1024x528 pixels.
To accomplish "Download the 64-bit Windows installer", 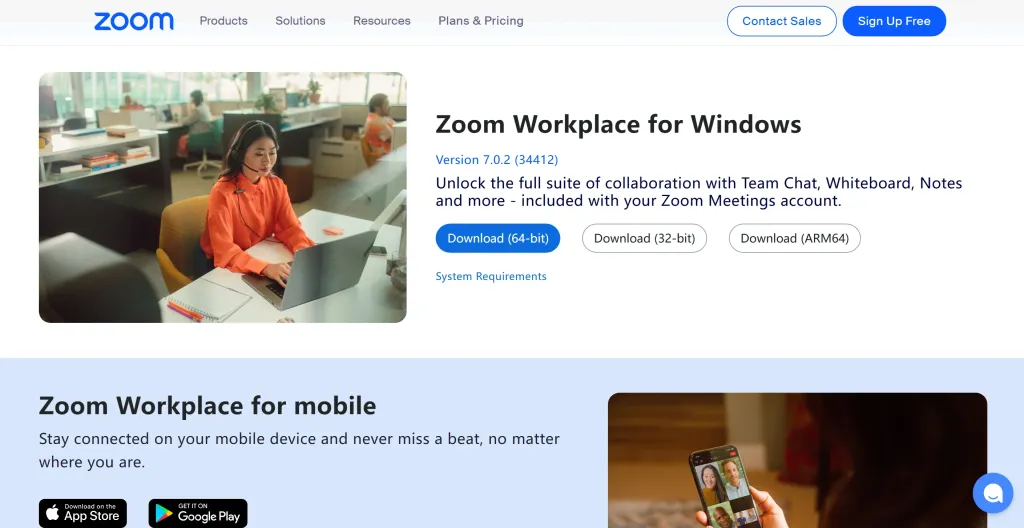I will [498, 239].
